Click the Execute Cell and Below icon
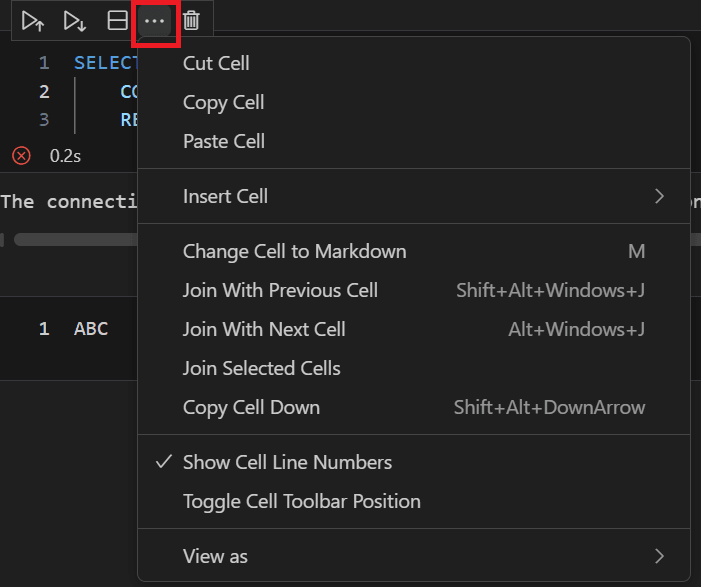The image size is (701, 587). [x=74, y=20]
